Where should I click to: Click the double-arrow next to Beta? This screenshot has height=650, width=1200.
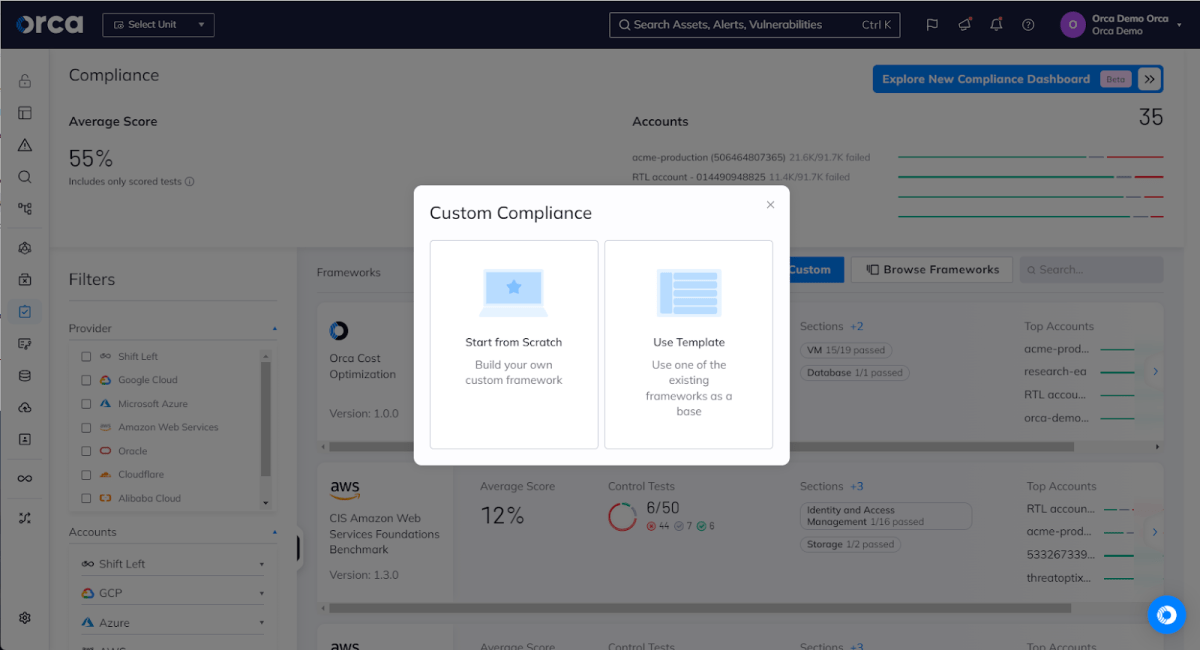(1149, 79)
